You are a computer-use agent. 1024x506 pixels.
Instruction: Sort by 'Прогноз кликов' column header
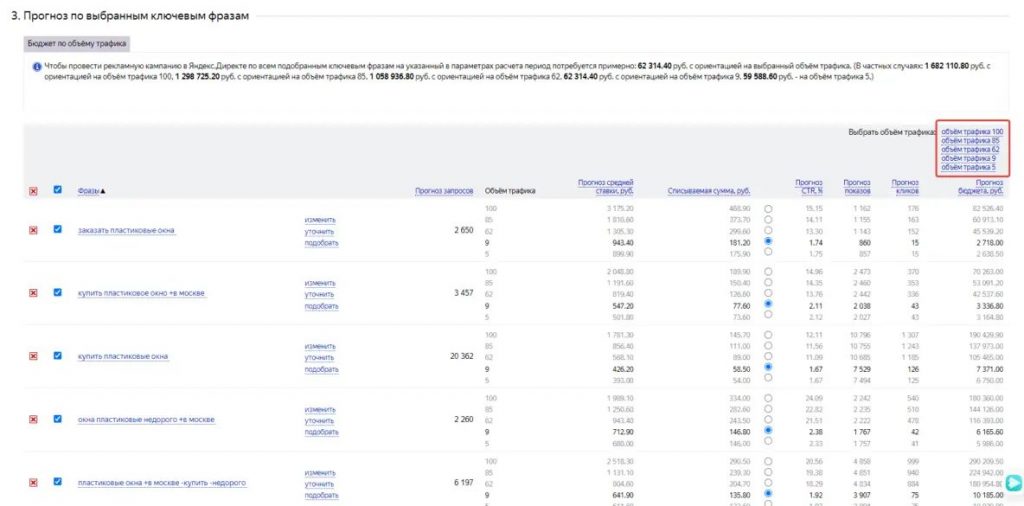[905, 187]
